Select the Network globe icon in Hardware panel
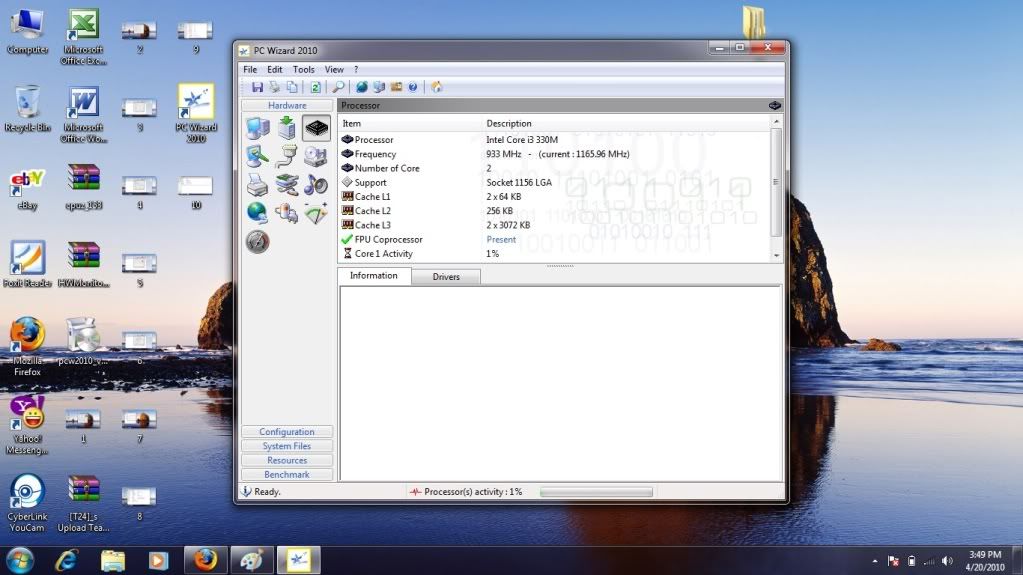 pyautogui.click(x=258, y=213)
